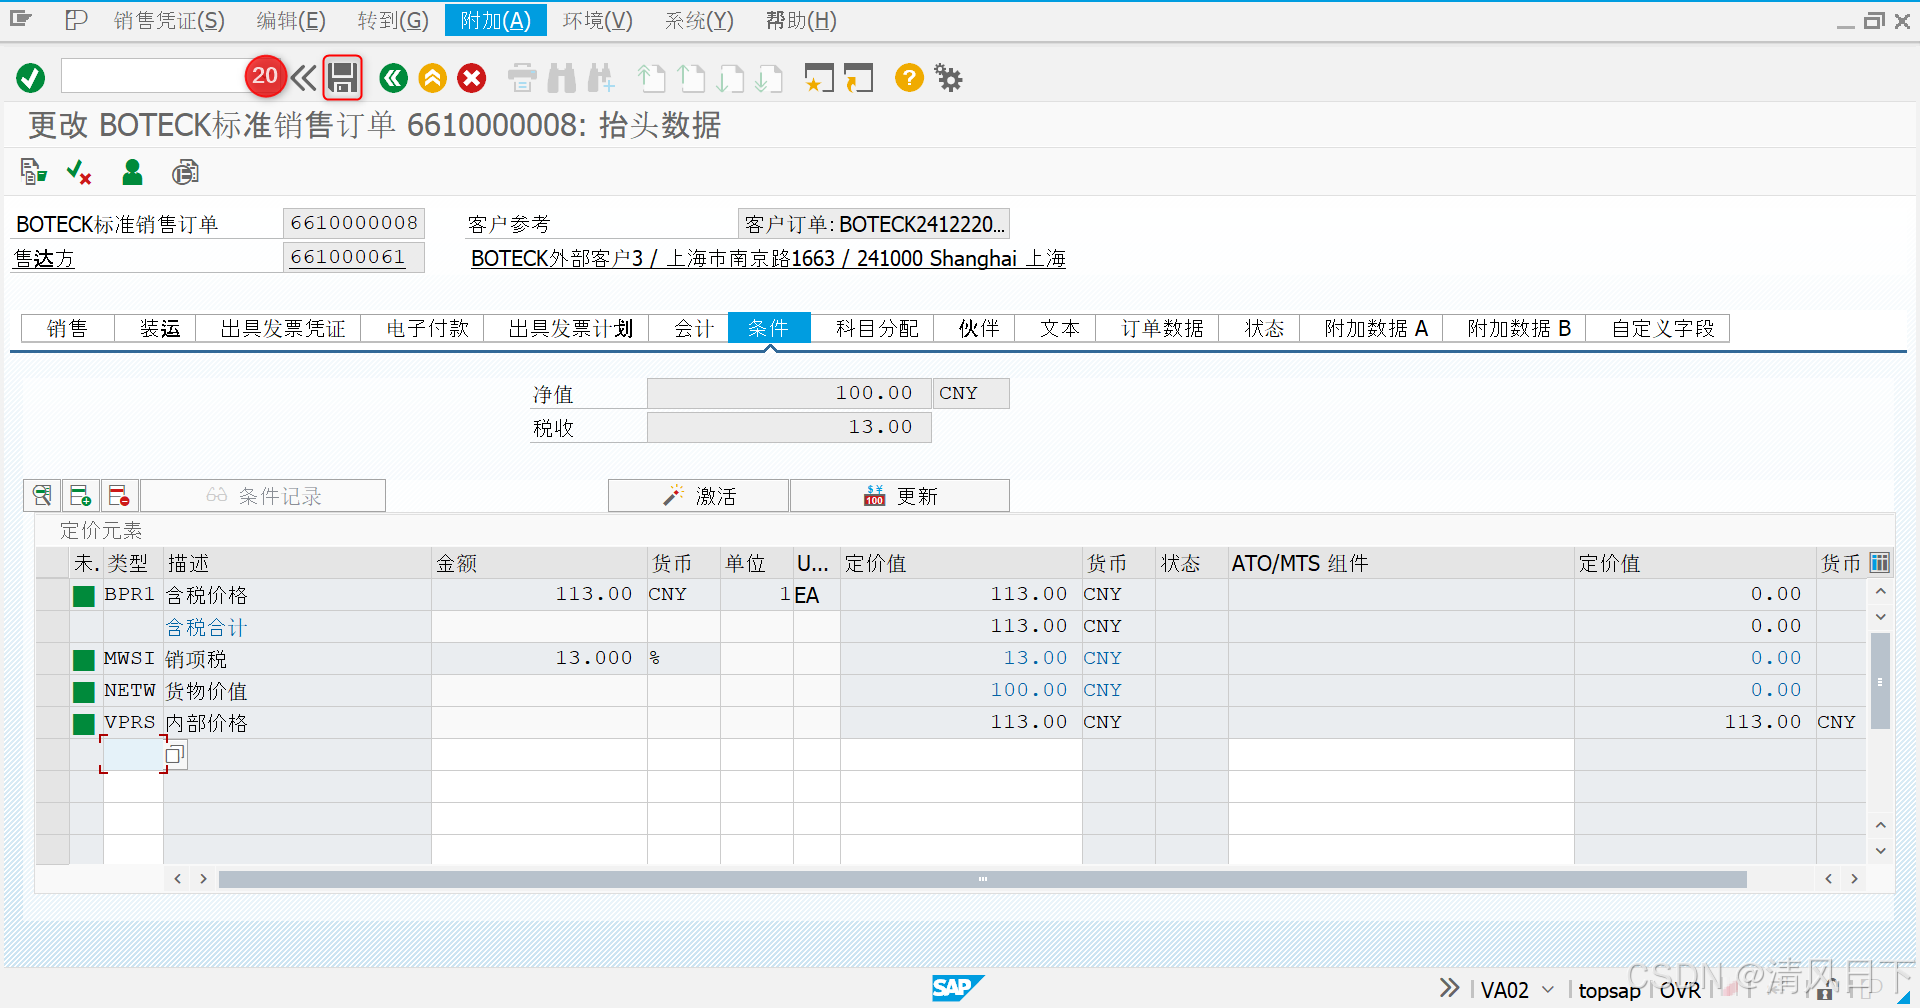This screenshot has width=1920, height=1008.
Task: Open table column settings icon
Action: (1880, 562)
